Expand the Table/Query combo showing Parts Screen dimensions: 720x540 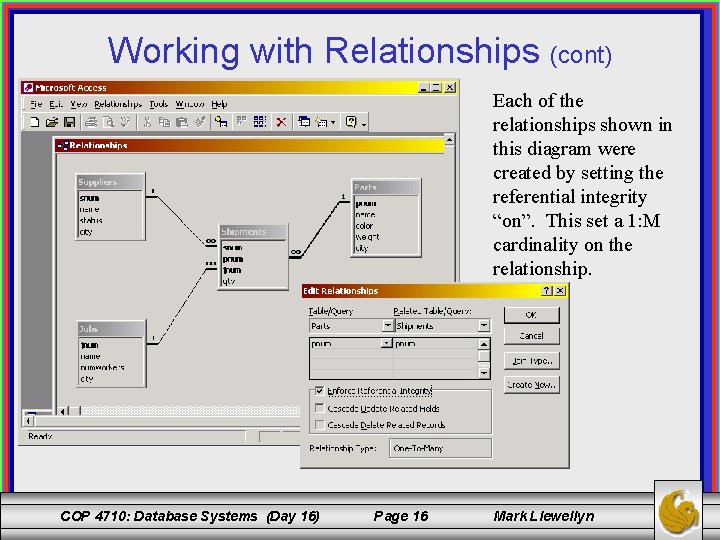[x=388, y=326]
